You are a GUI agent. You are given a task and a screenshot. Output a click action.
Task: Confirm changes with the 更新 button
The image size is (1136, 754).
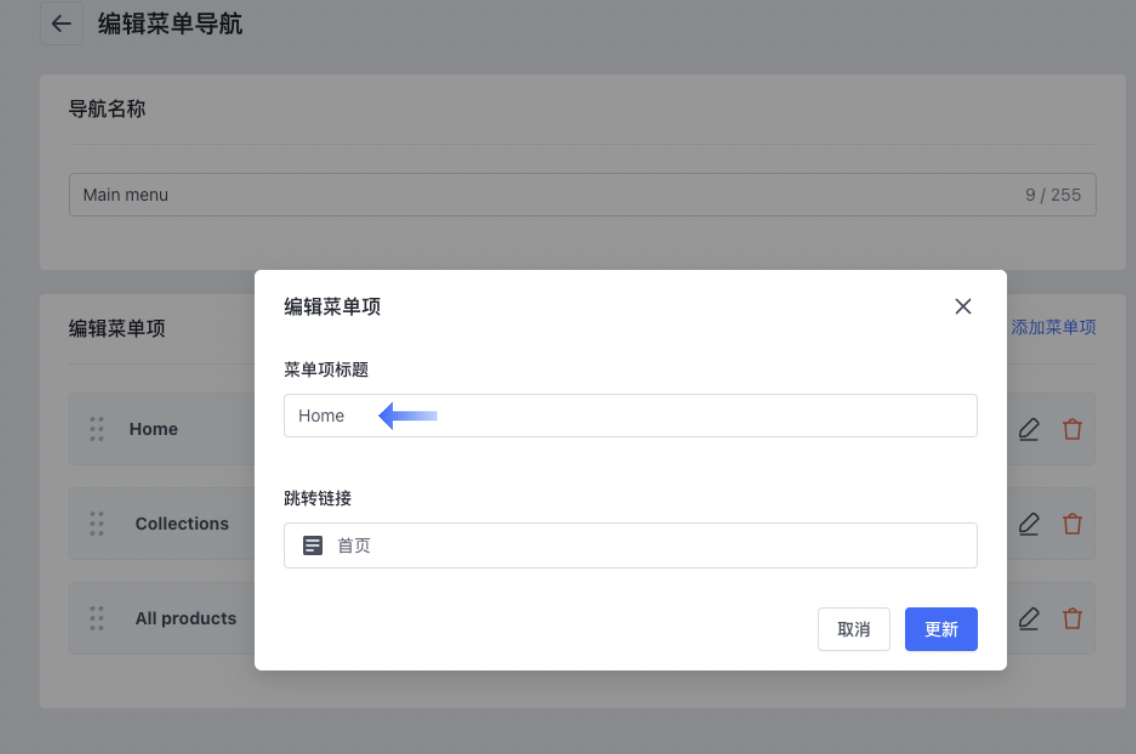[941, 629]
